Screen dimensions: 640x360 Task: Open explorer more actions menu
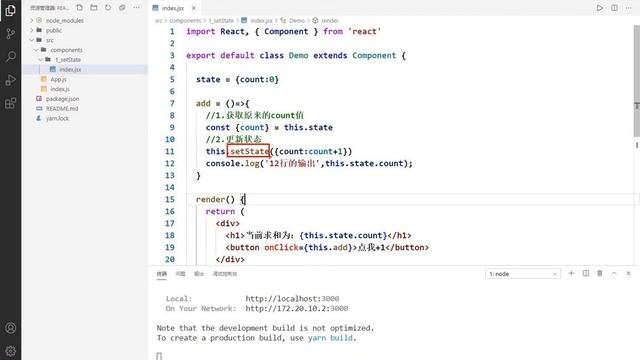(x=136, y=8)
